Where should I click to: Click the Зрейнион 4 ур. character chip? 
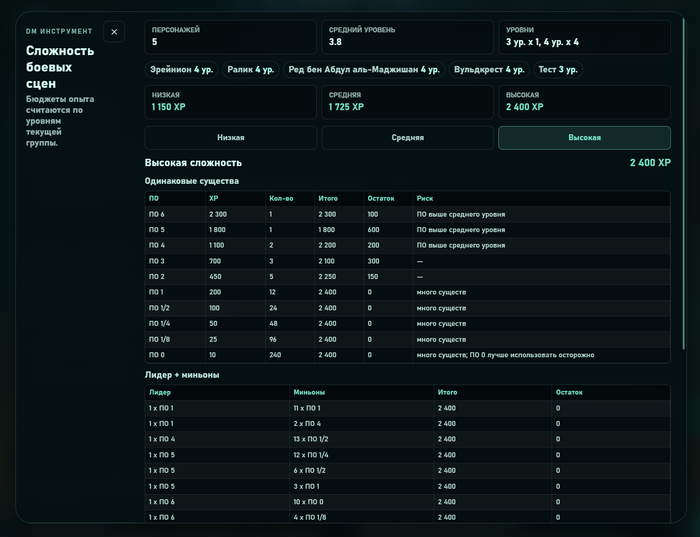181,70
